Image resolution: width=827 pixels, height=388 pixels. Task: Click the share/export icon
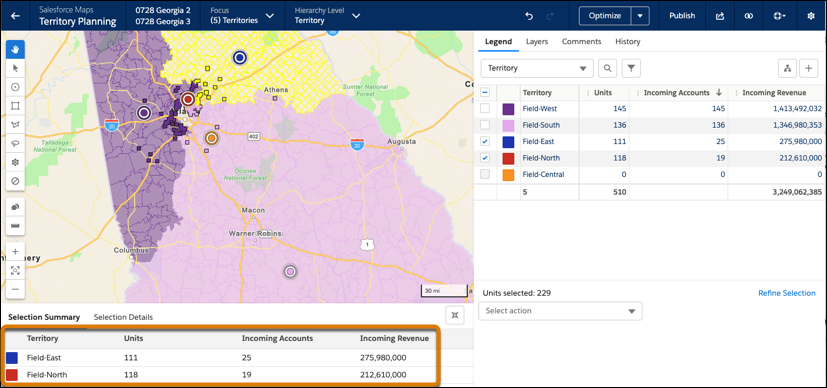click(720, 16)
